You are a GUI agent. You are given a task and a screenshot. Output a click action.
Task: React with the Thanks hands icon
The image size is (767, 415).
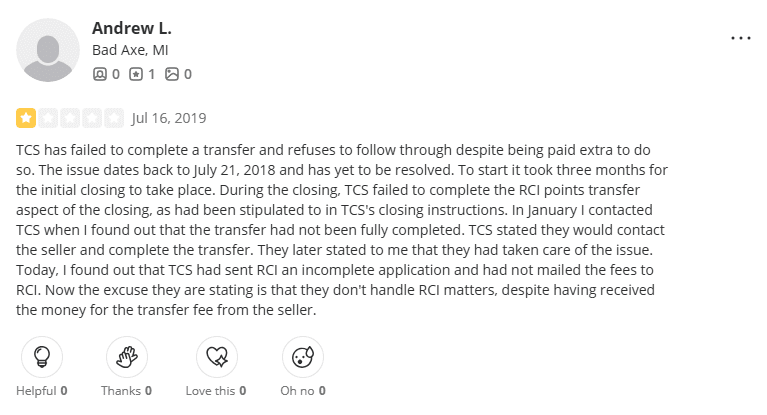[x=127, y=357]
